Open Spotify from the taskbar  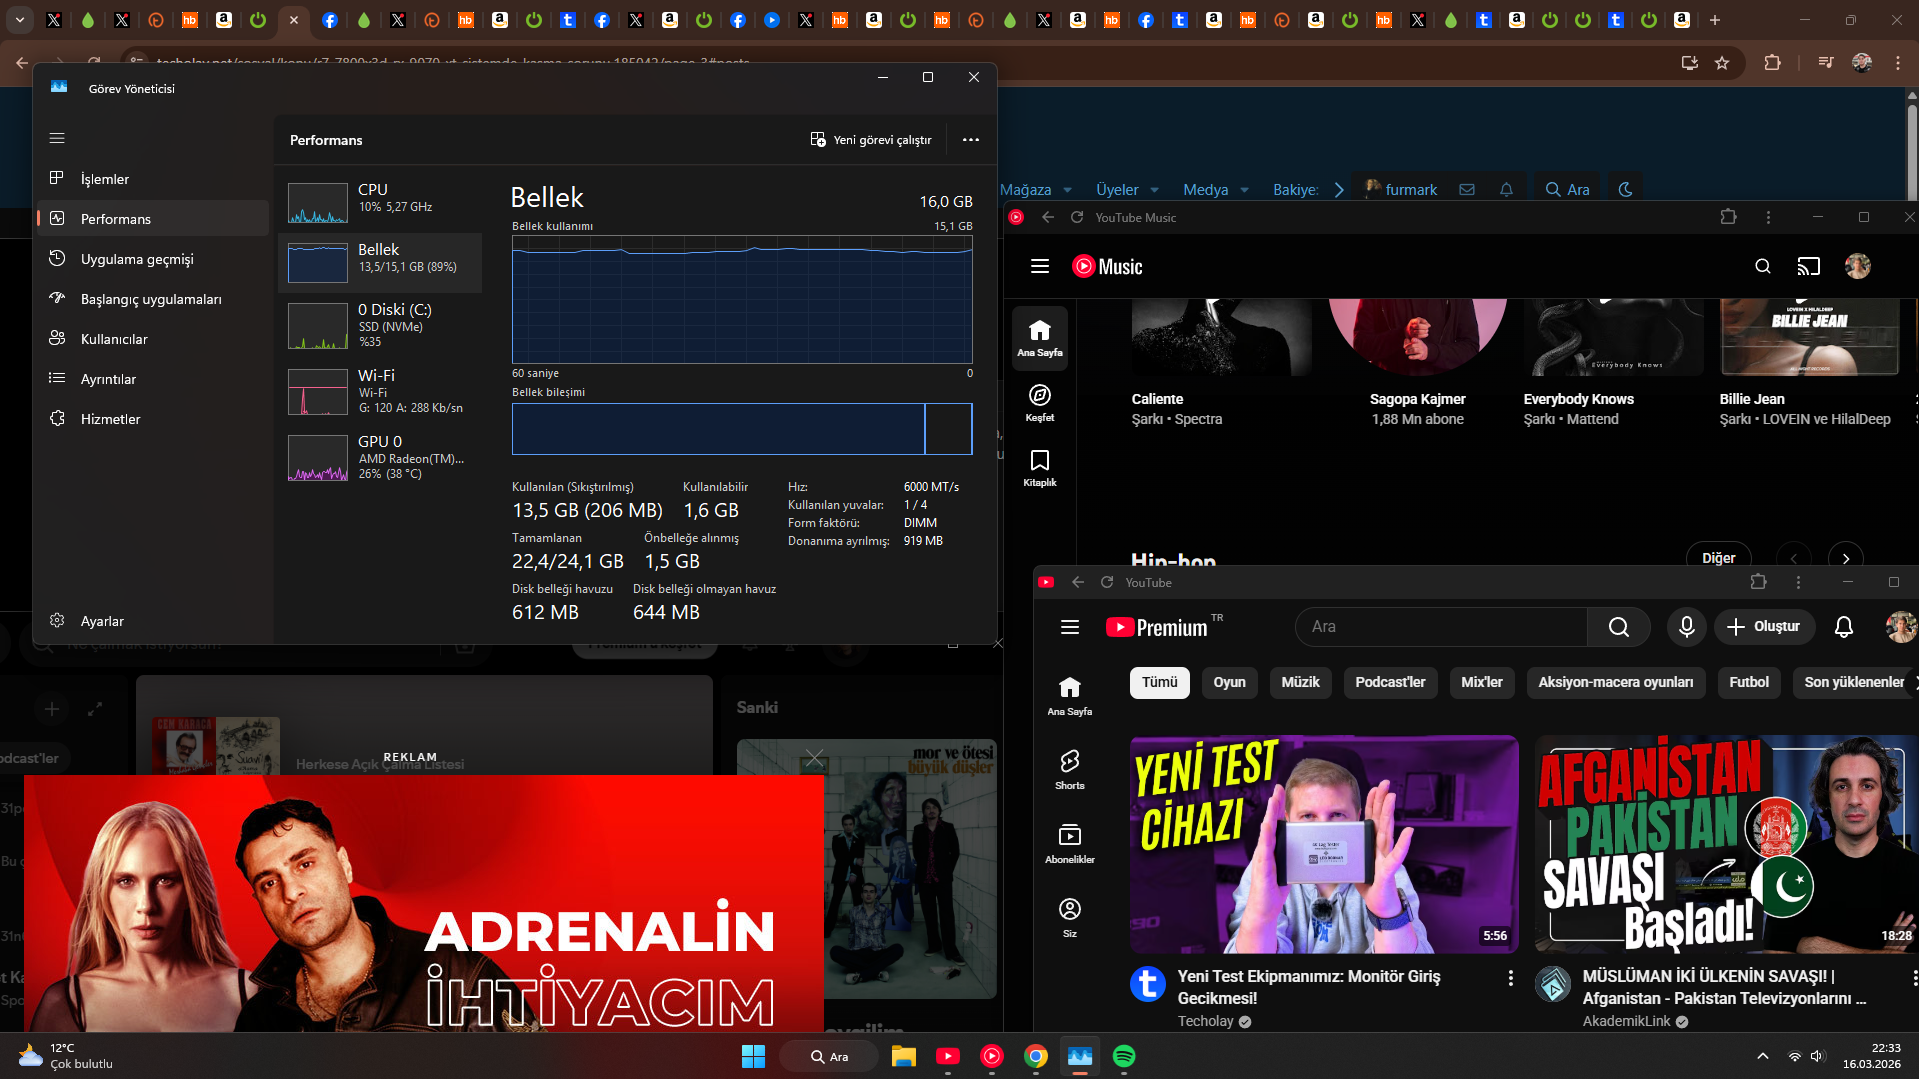point(1124,1056)
